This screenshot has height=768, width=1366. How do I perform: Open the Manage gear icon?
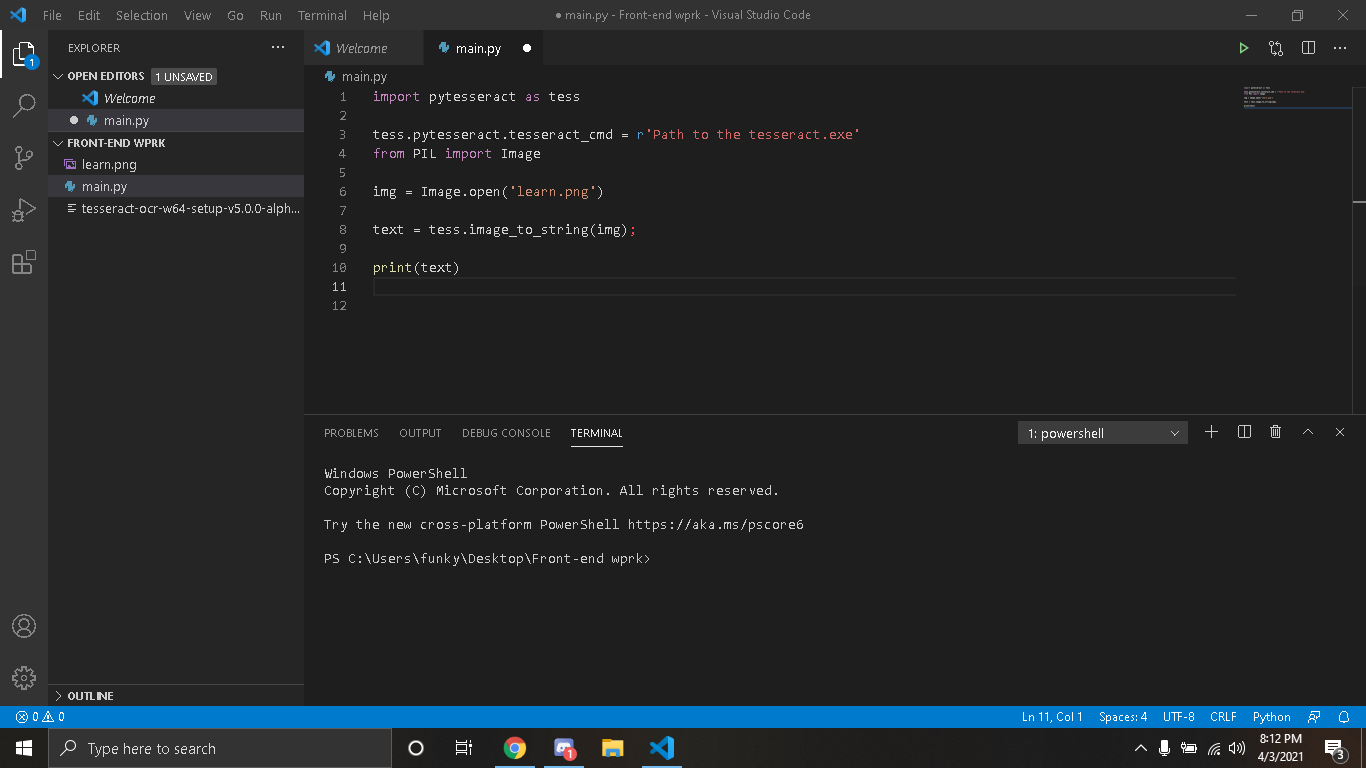24,677
